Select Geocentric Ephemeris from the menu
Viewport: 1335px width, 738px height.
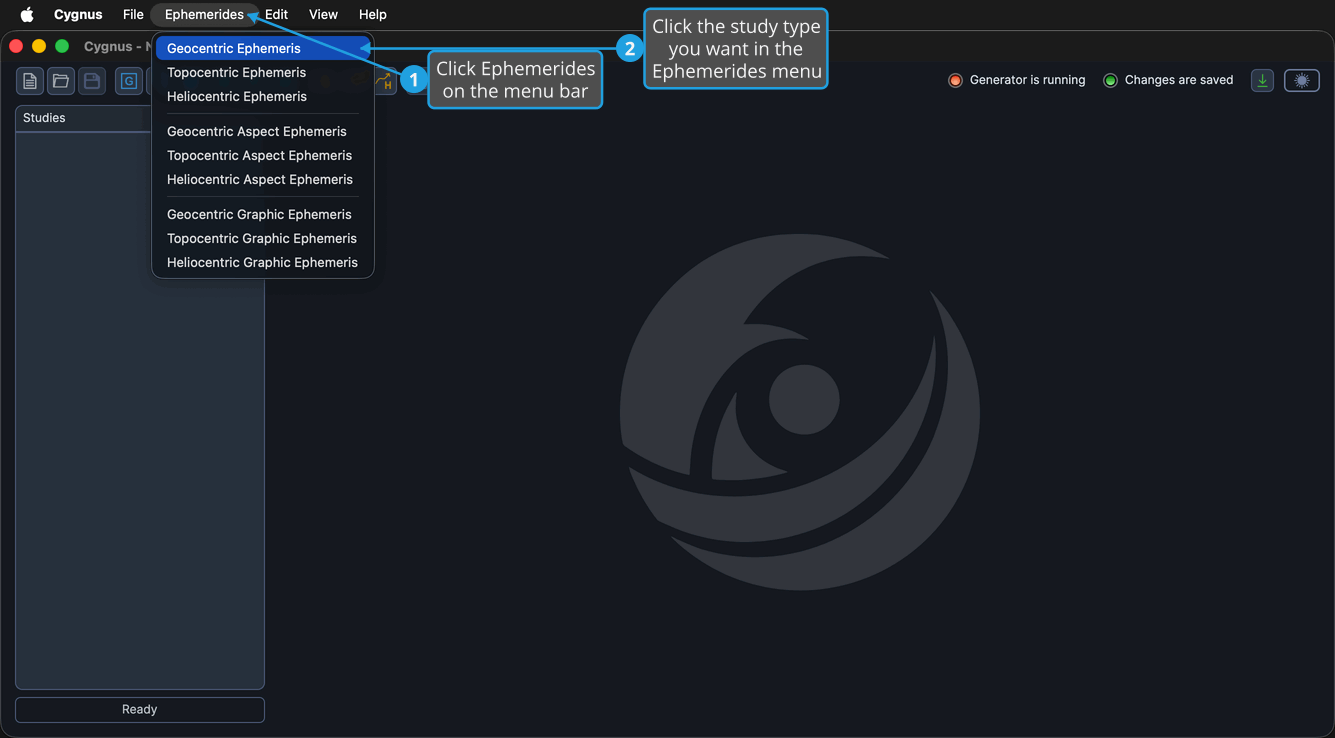pyautogui.click(x=262, y=48)
